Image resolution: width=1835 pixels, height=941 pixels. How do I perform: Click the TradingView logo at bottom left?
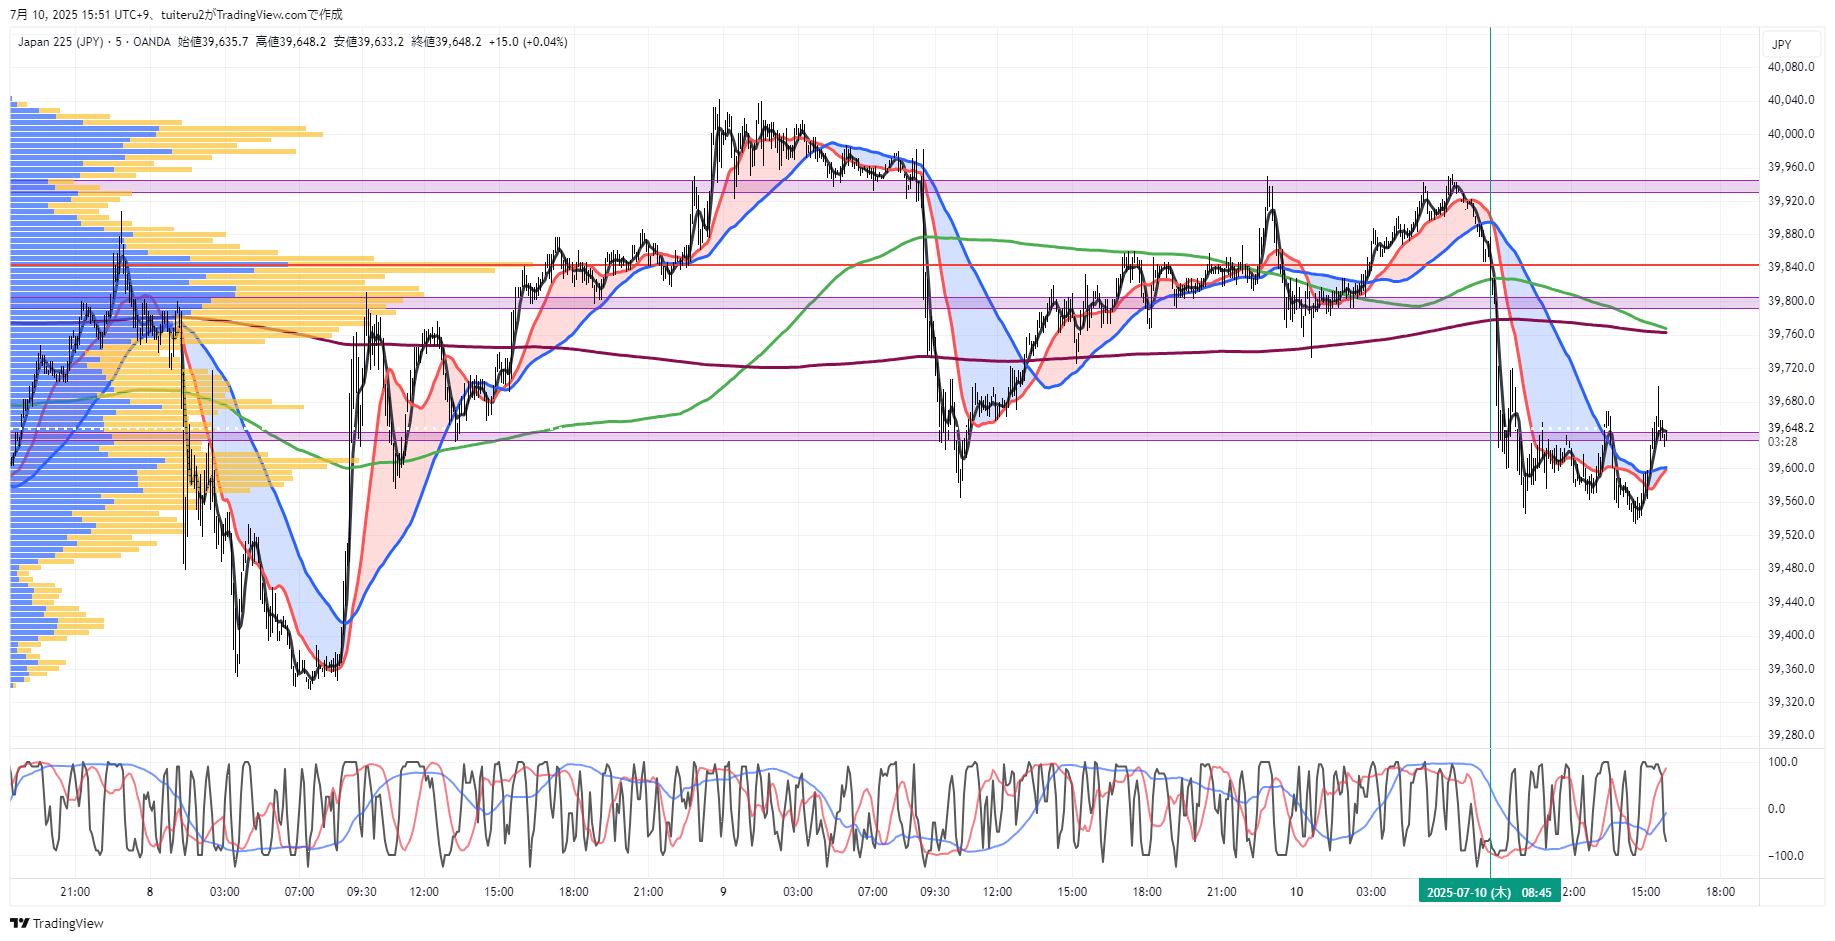(57, 923)
